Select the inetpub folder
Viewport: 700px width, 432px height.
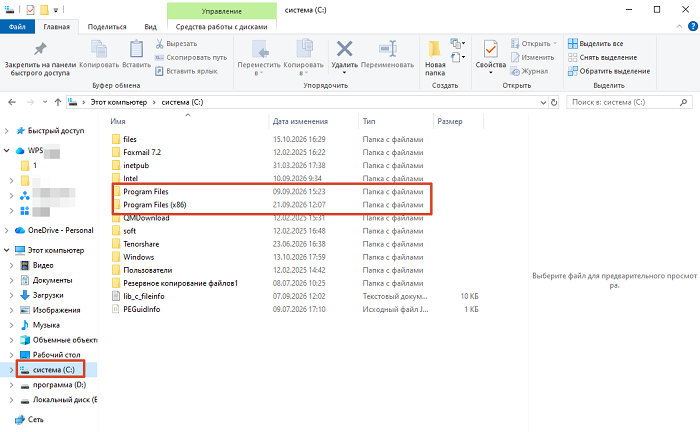click(136, 166)
